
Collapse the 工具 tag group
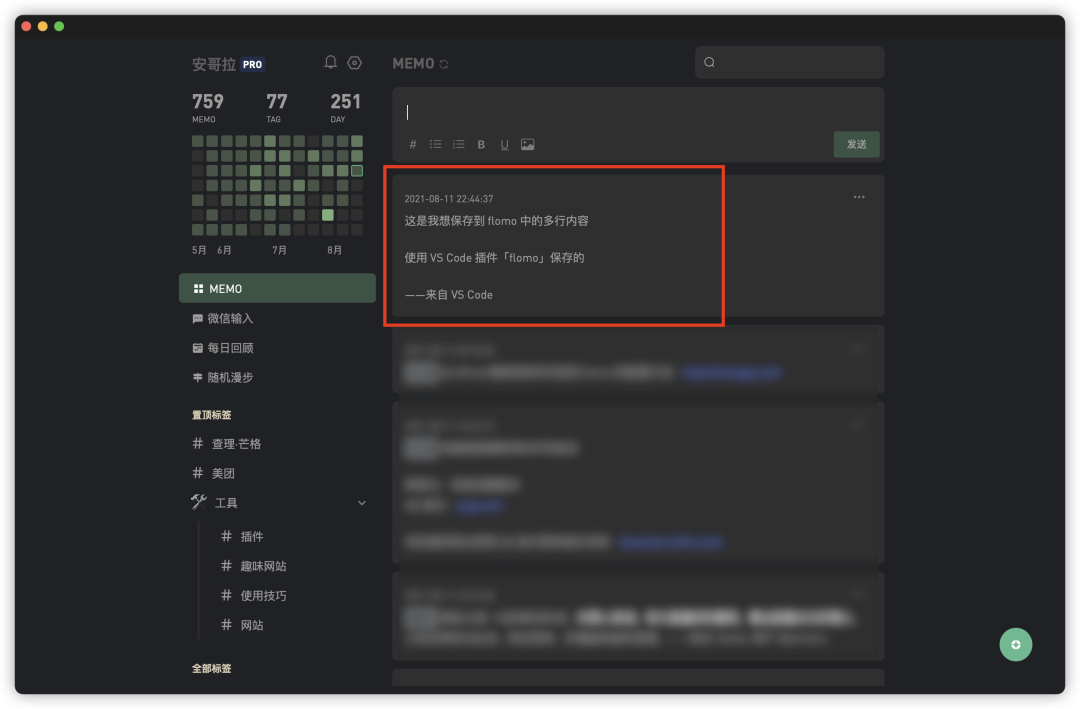(x=361, y=503)
